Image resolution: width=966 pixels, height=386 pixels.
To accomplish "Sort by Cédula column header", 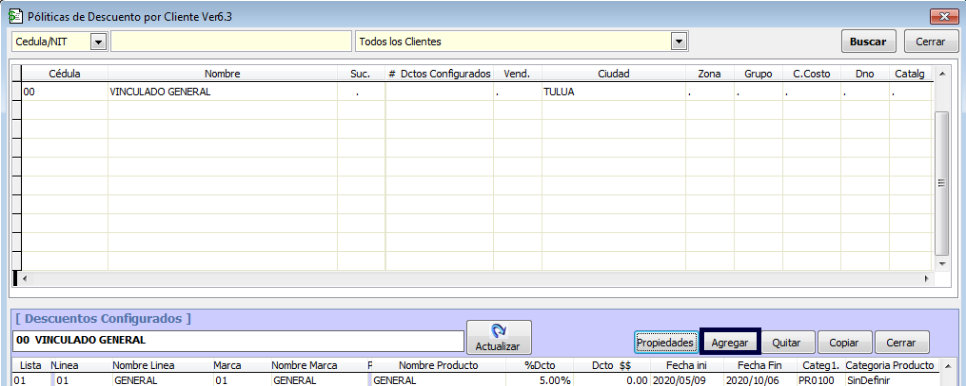I will pyautogui.click(x=65, y=74).
